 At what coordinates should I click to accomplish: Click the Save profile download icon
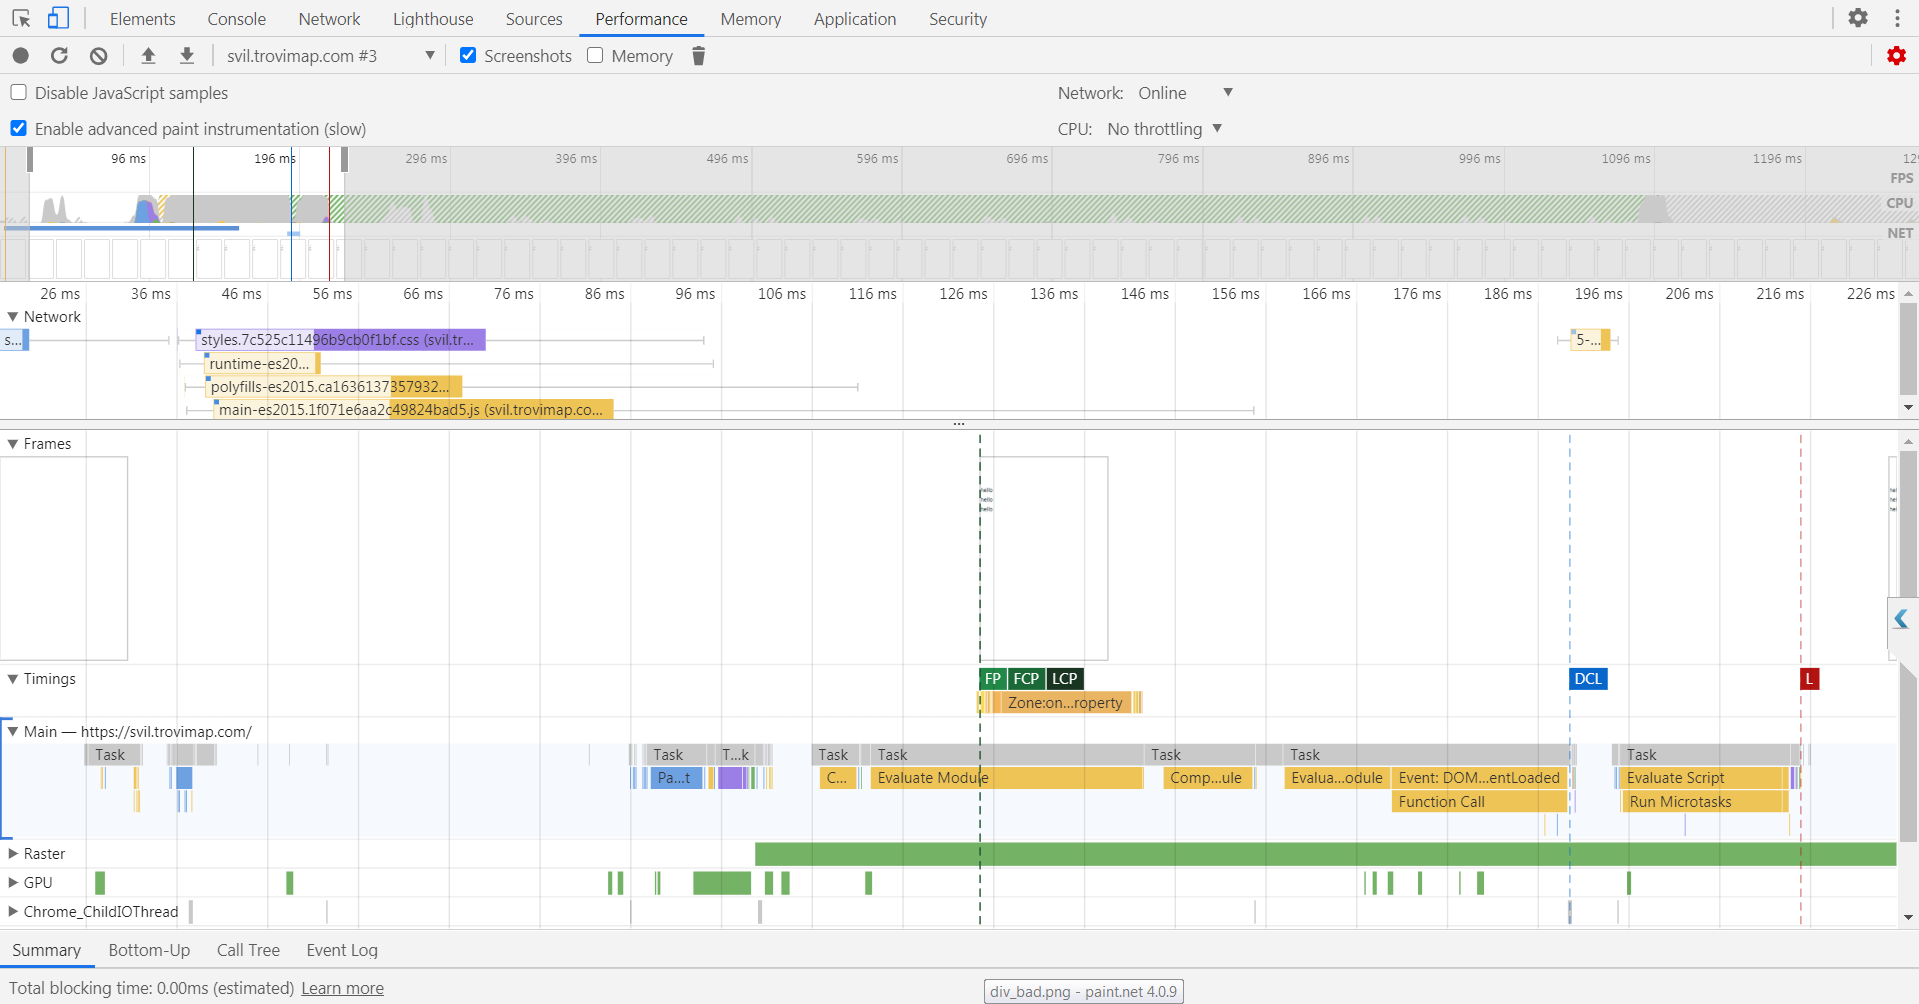point(187,56)
